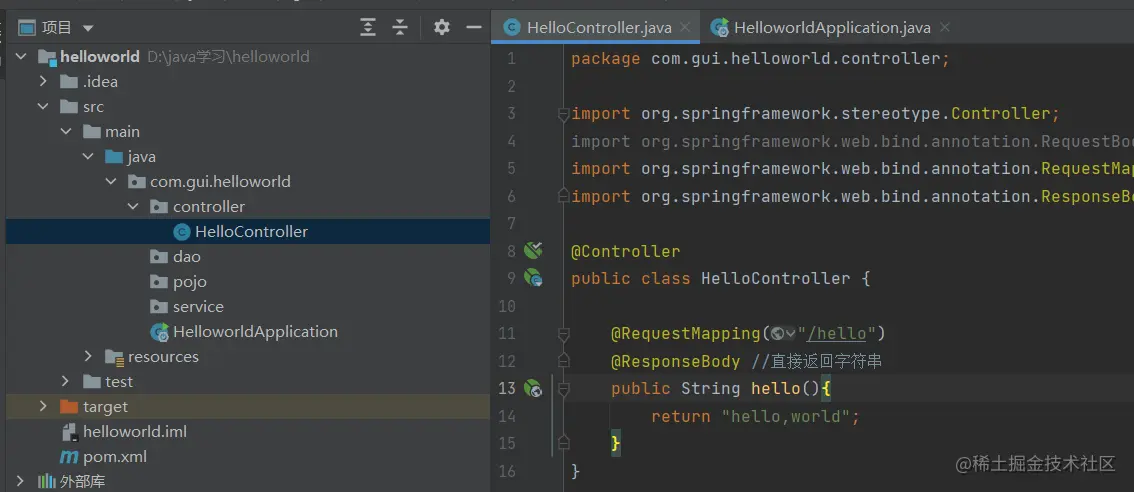Click the helloworld.iml file icon
The height and width of the screenshot is (492, 1134).
tap(69, 432)
